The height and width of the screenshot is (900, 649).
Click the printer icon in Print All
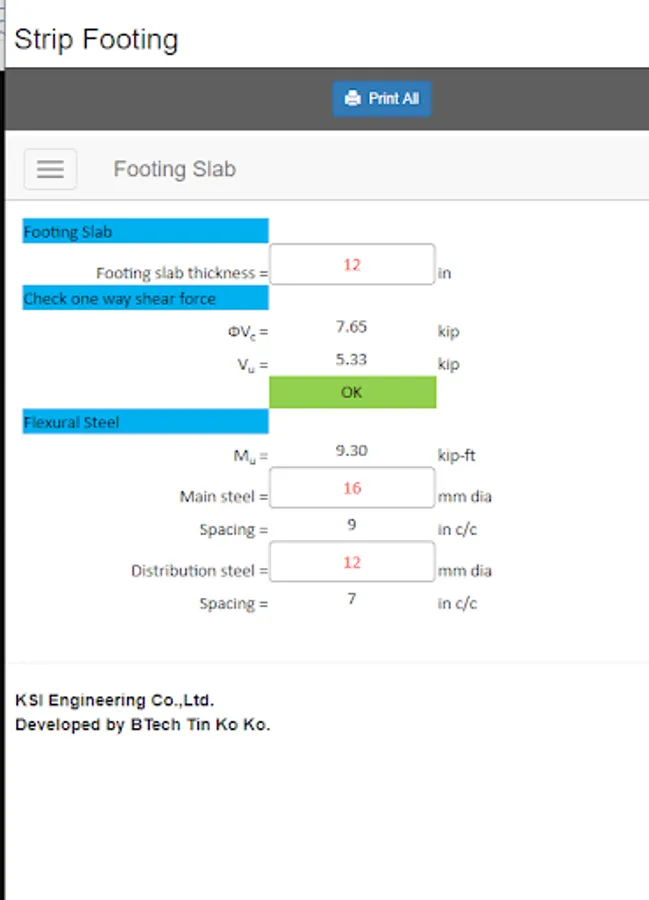(x=352, y=99)
